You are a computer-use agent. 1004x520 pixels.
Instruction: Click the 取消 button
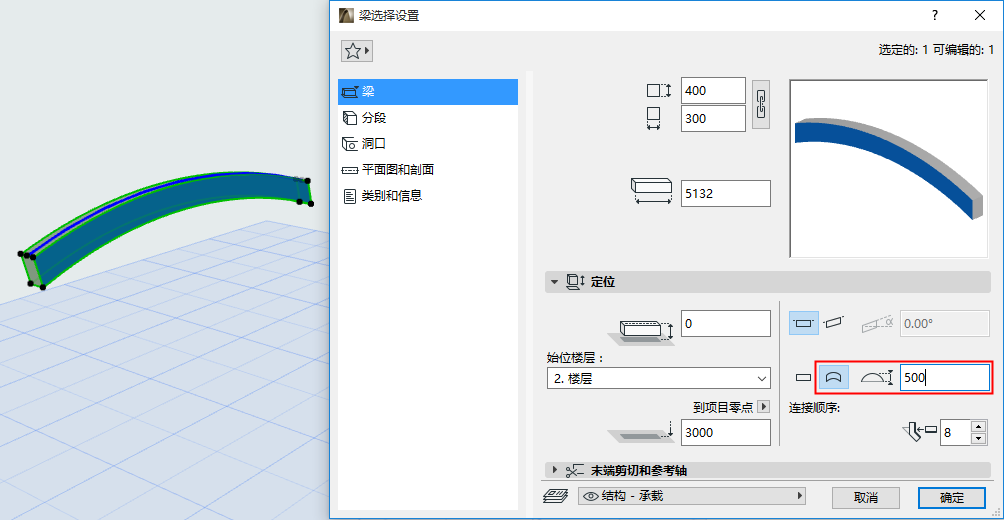[866, 498]
